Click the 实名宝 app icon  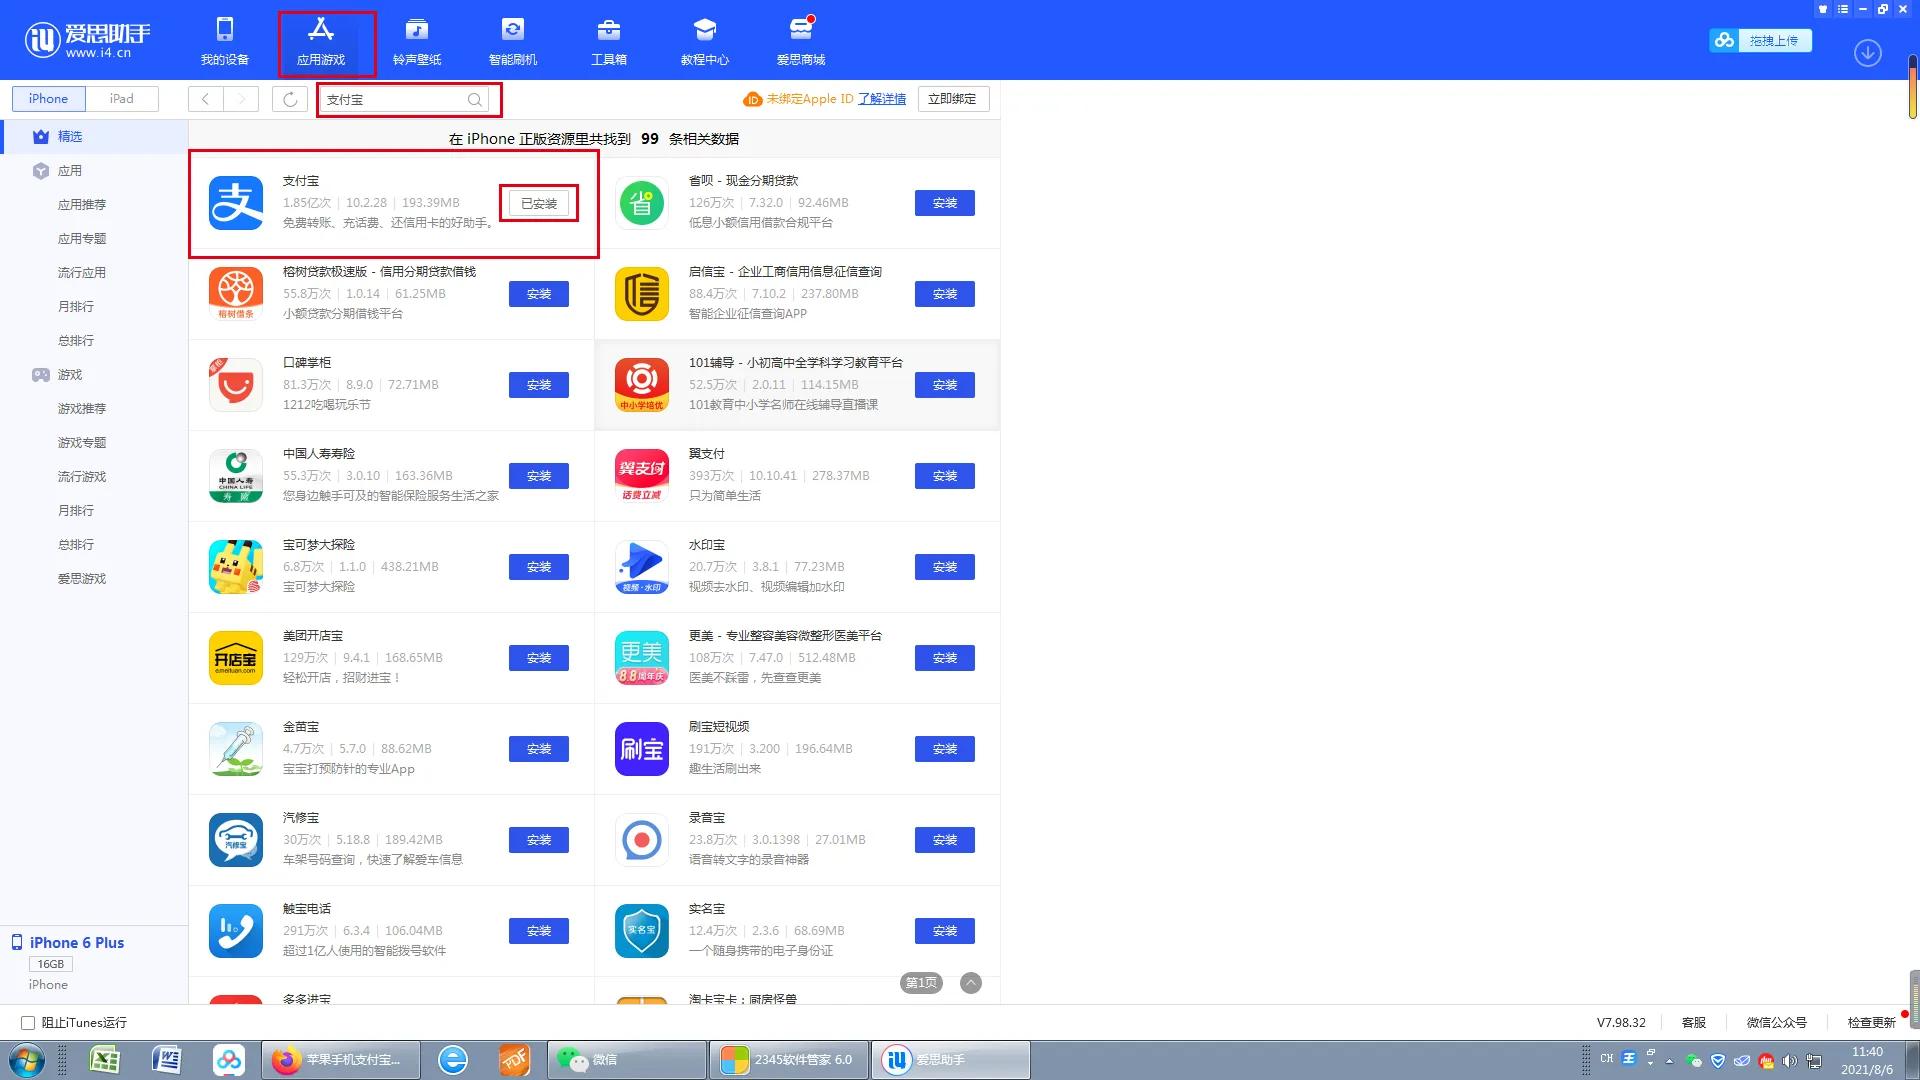642,931
